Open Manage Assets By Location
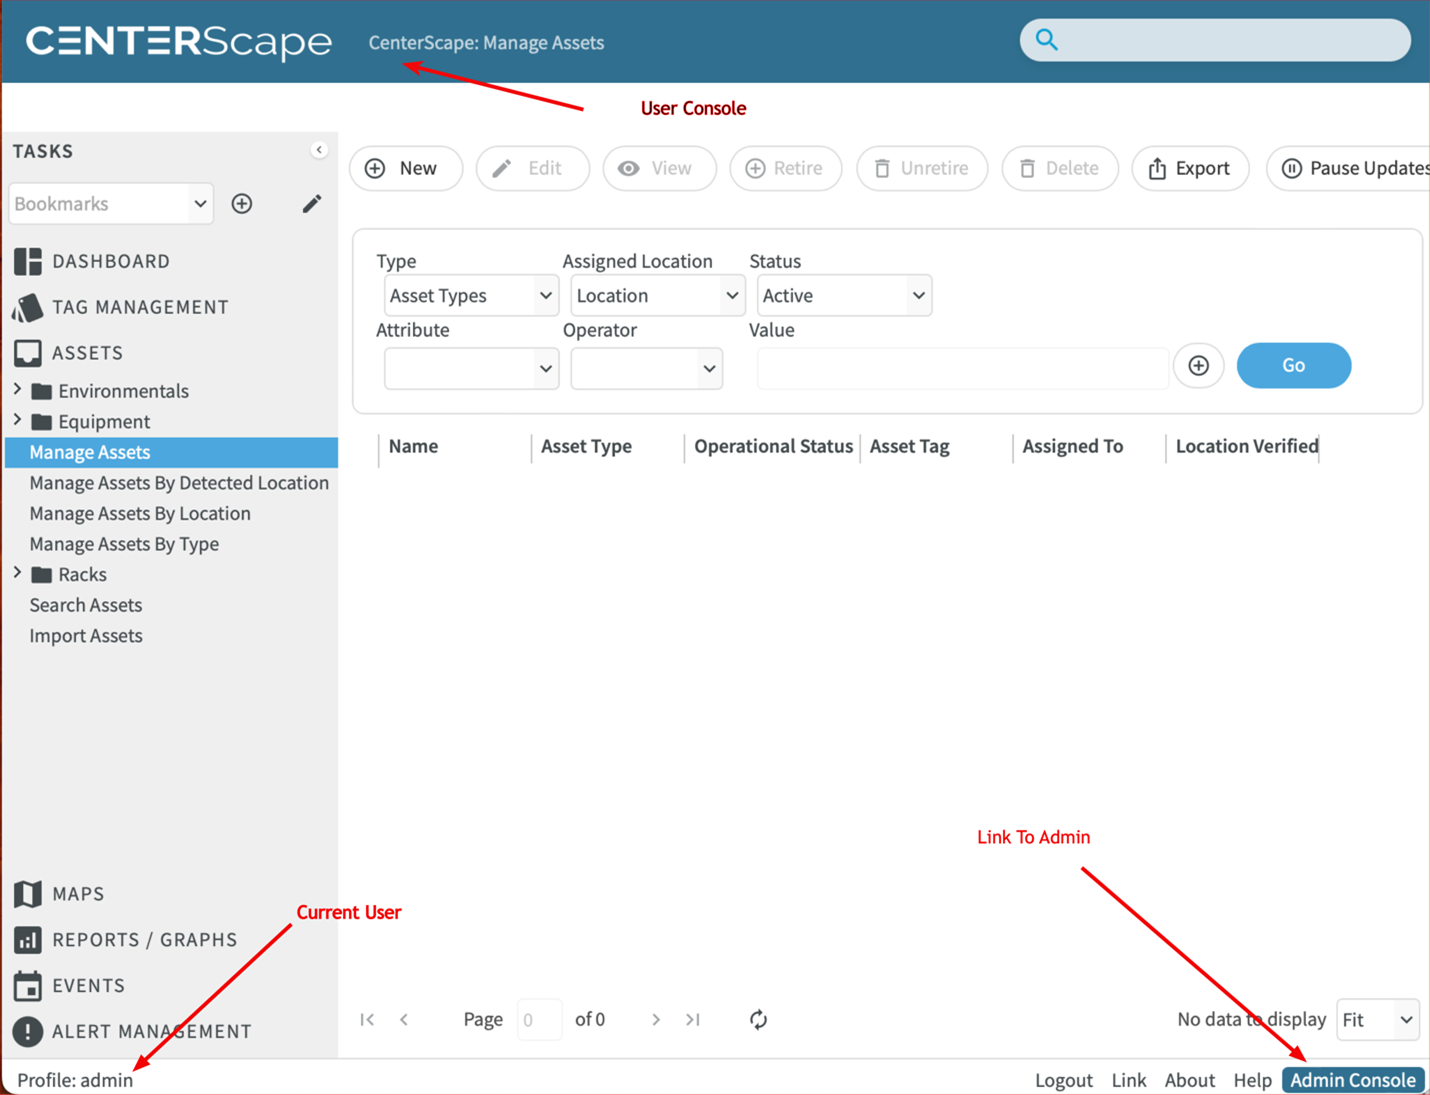The height and width of the screenshot is (1095, 1430). (x=140, y=513)
